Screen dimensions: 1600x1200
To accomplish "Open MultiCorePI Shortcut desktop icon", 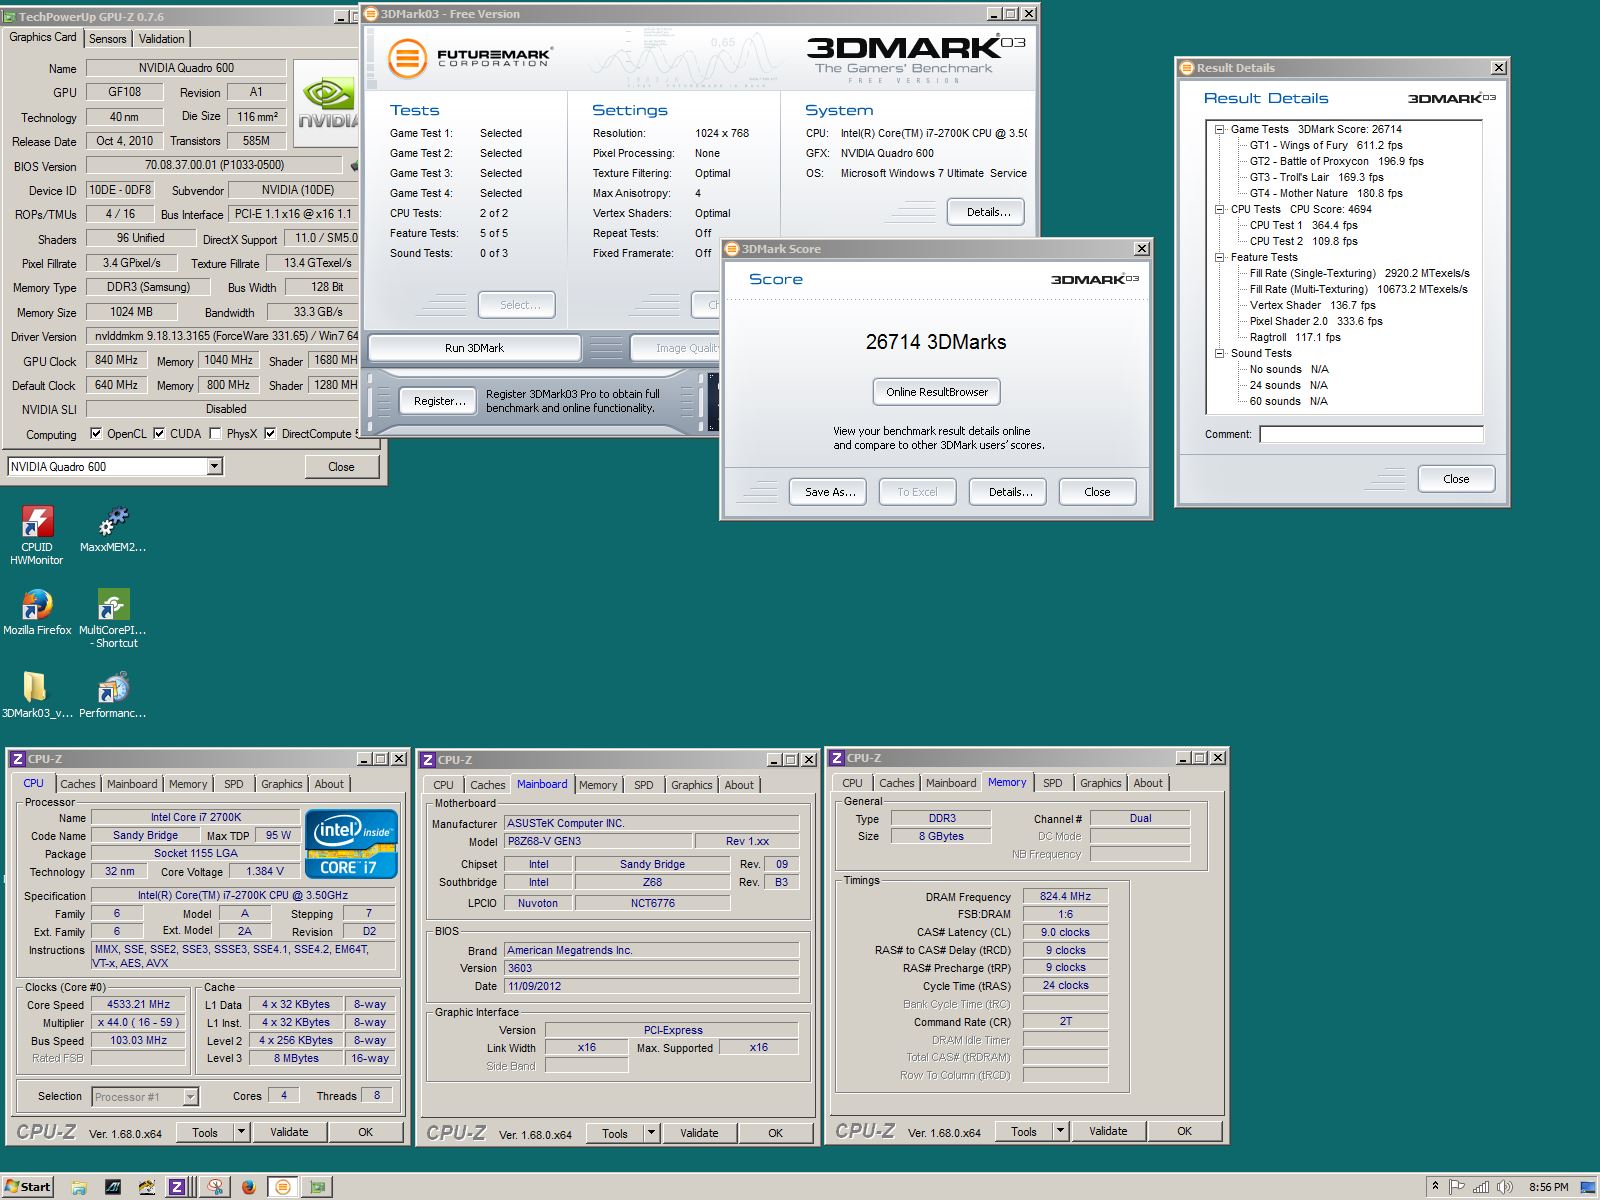I will [113, 618].
